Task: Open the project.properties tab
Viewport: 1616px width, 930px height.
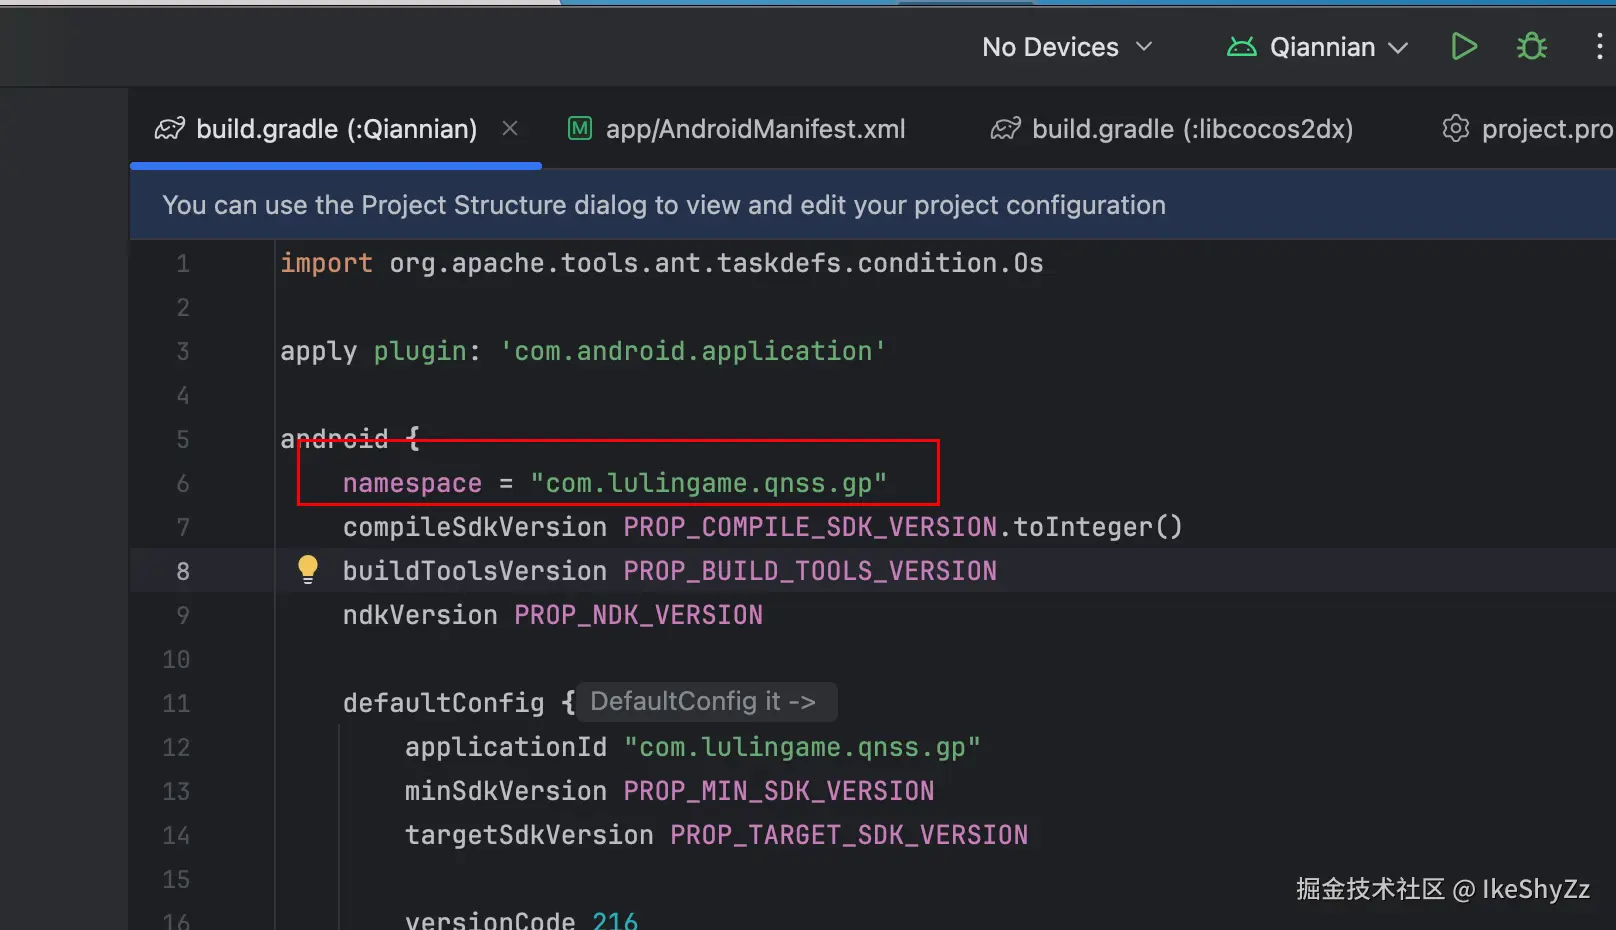Action: click(1546, 129)
